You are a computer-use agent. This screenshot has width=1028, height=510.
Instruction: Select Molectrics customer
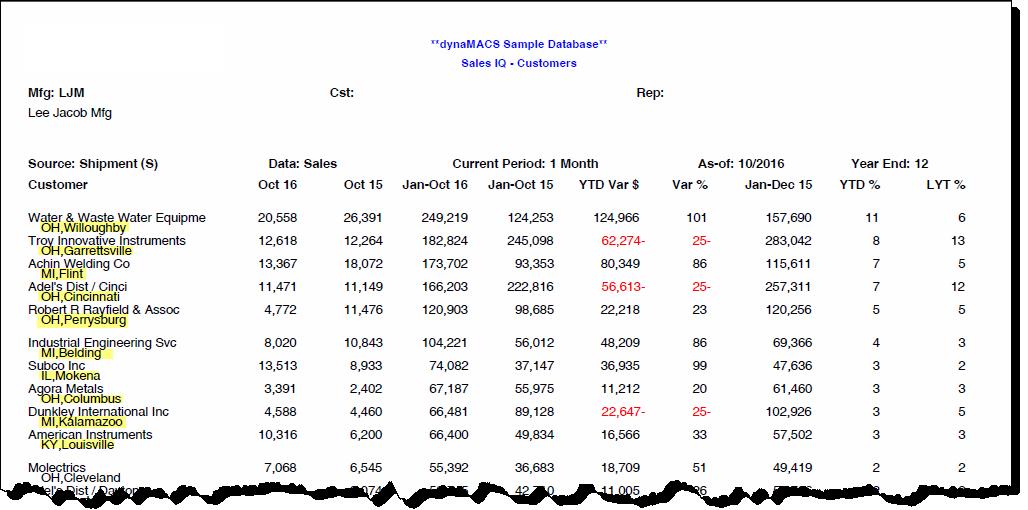click(57, 468)
